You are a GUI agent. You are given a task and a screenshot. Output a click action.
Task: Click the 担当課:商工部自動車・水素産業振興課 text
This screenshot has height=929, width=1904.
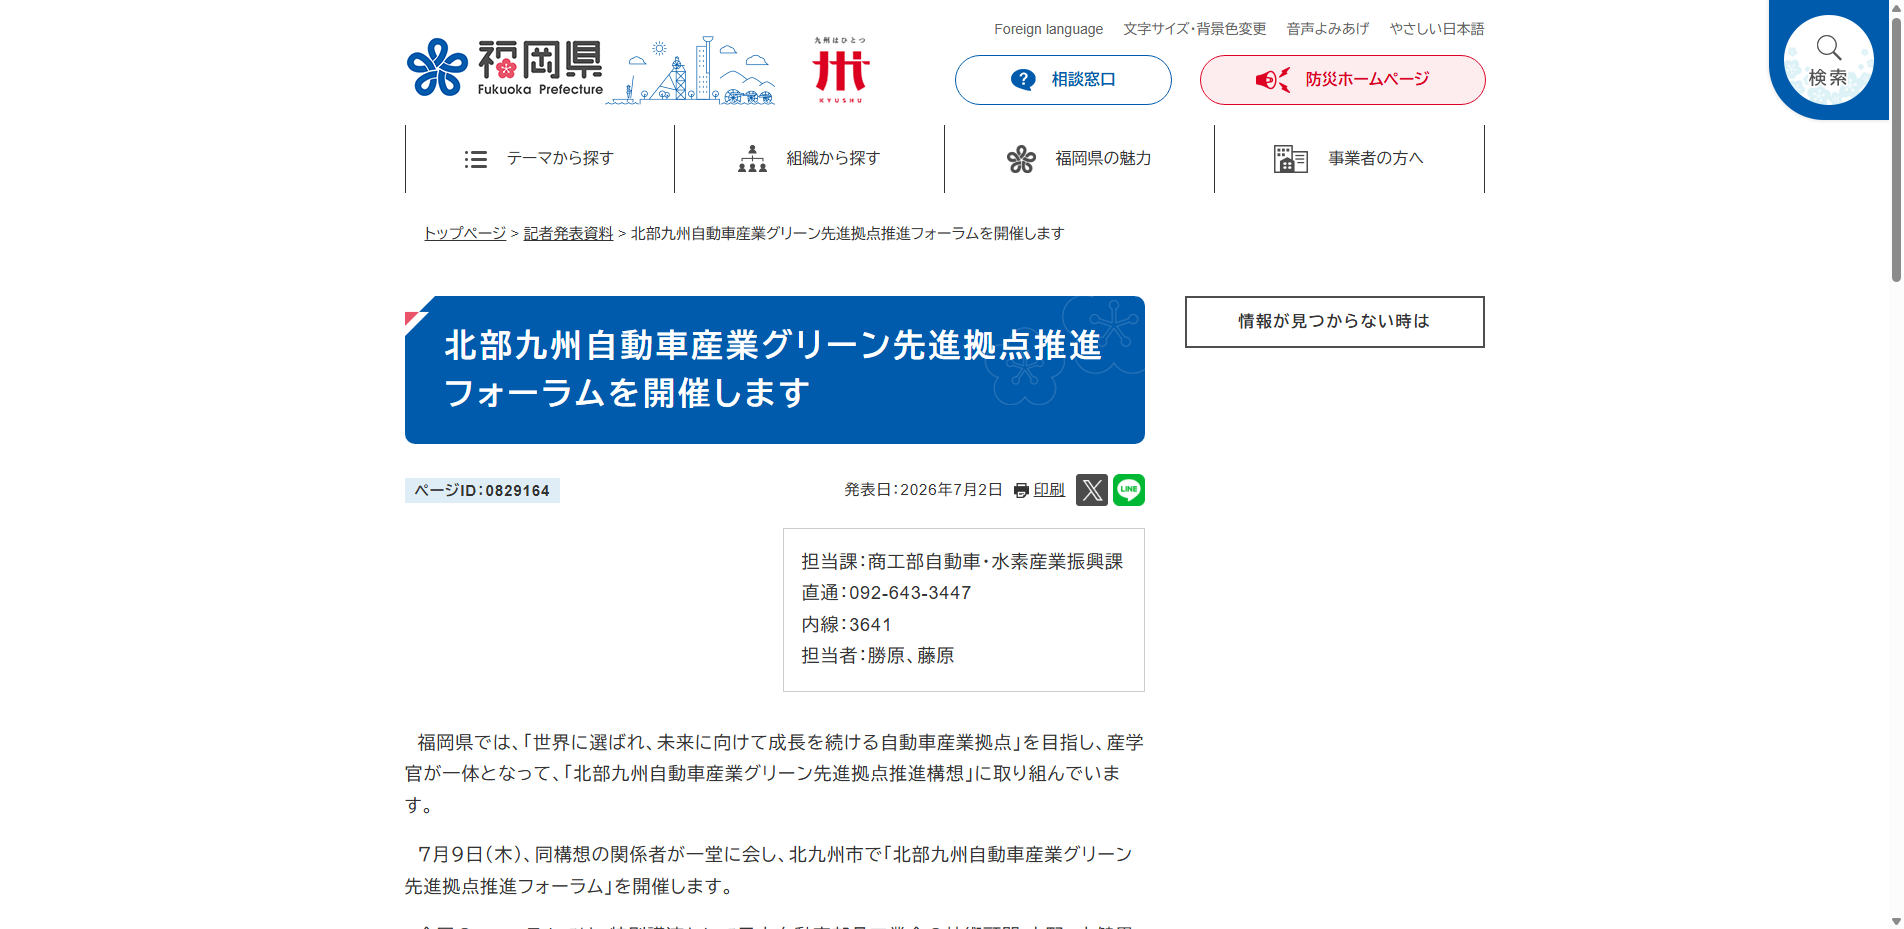click(x=962, y=562)
